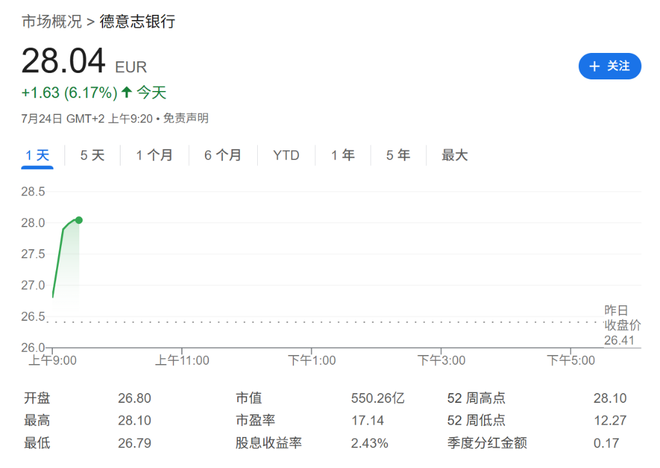Click the 最低 value 26.79

coord(134,443)
